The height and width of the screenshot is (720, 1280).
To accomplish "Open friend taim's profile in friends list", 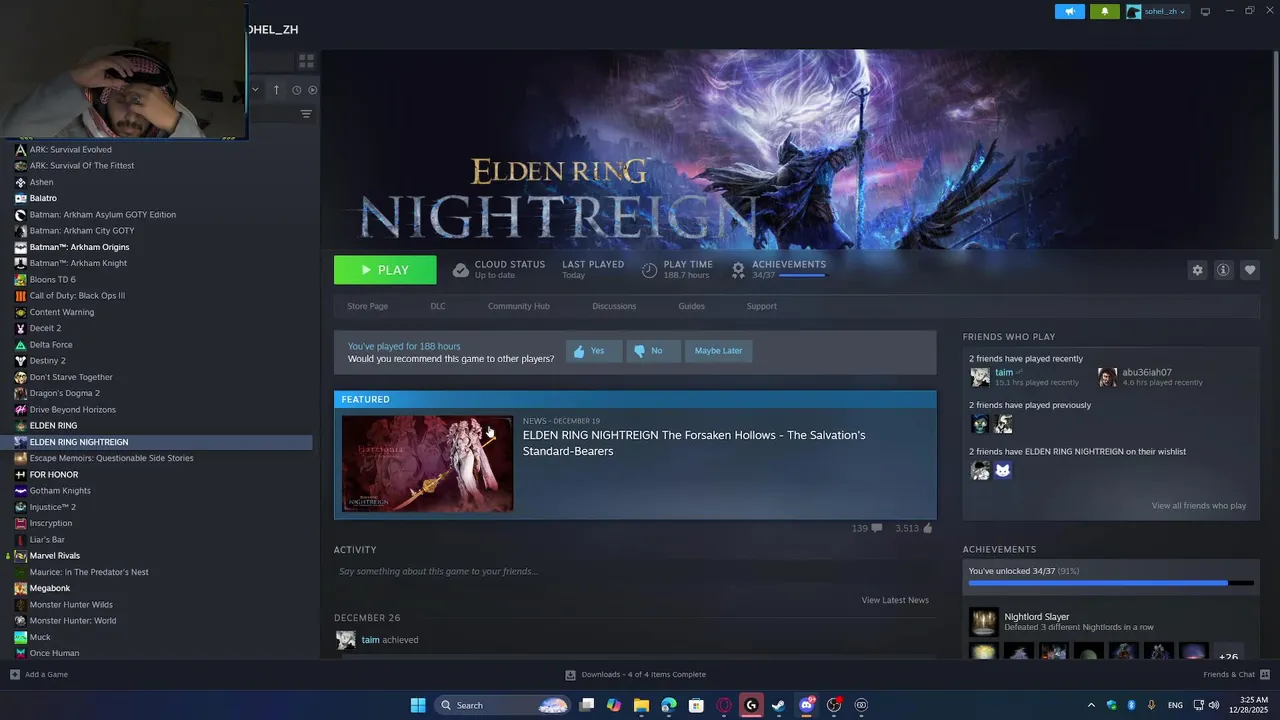I will 1004,372.
